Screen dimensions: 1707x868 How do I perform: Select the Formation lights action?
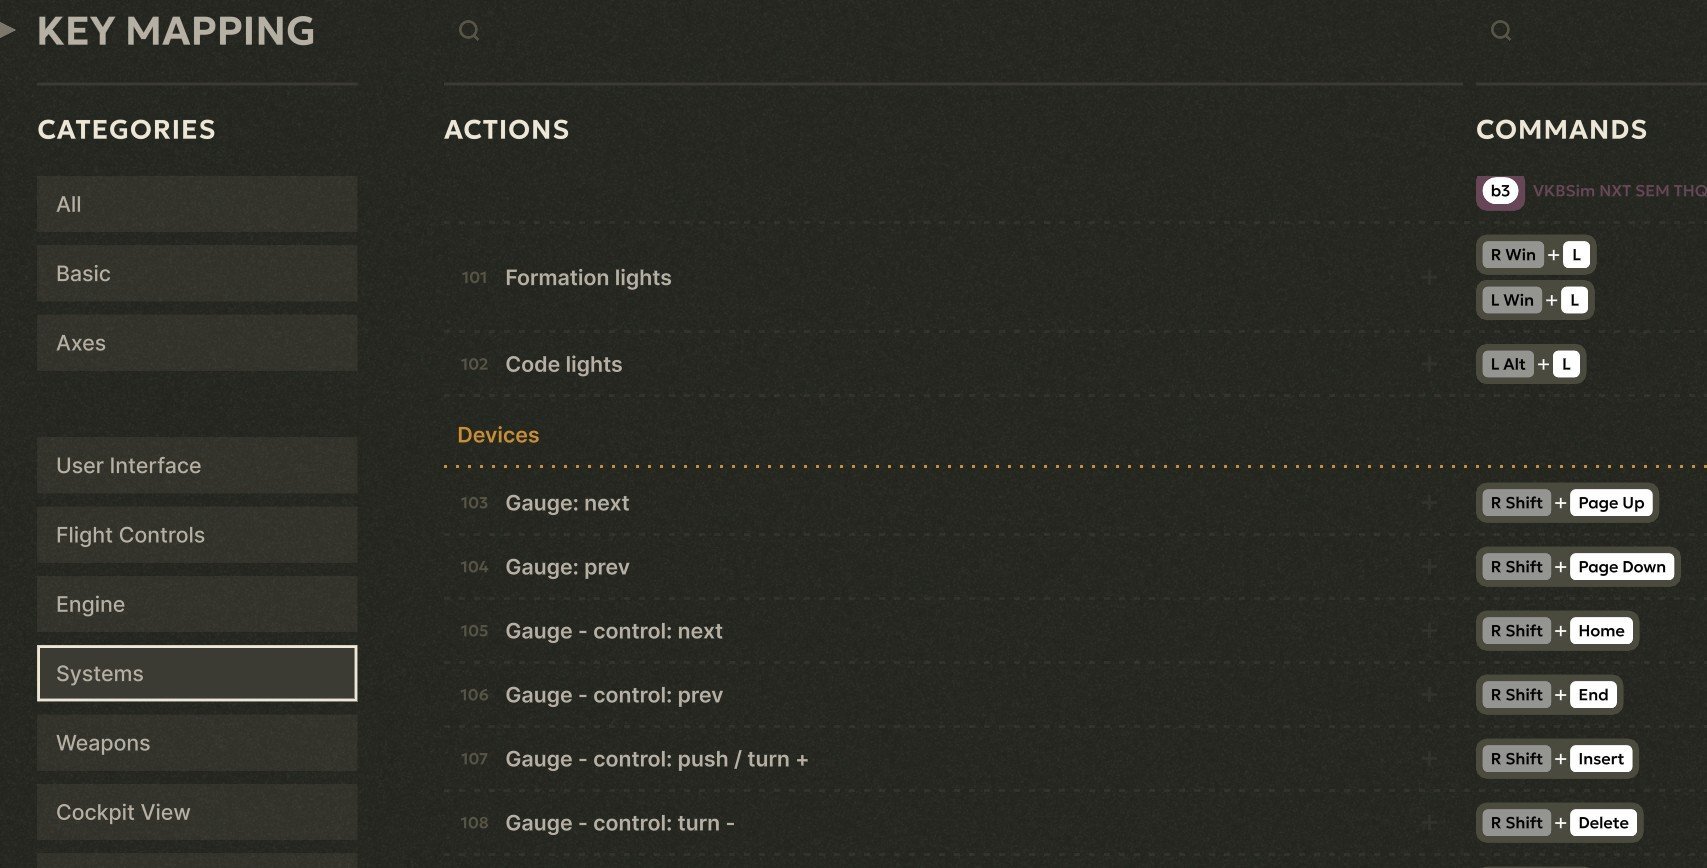click(588, 278)
